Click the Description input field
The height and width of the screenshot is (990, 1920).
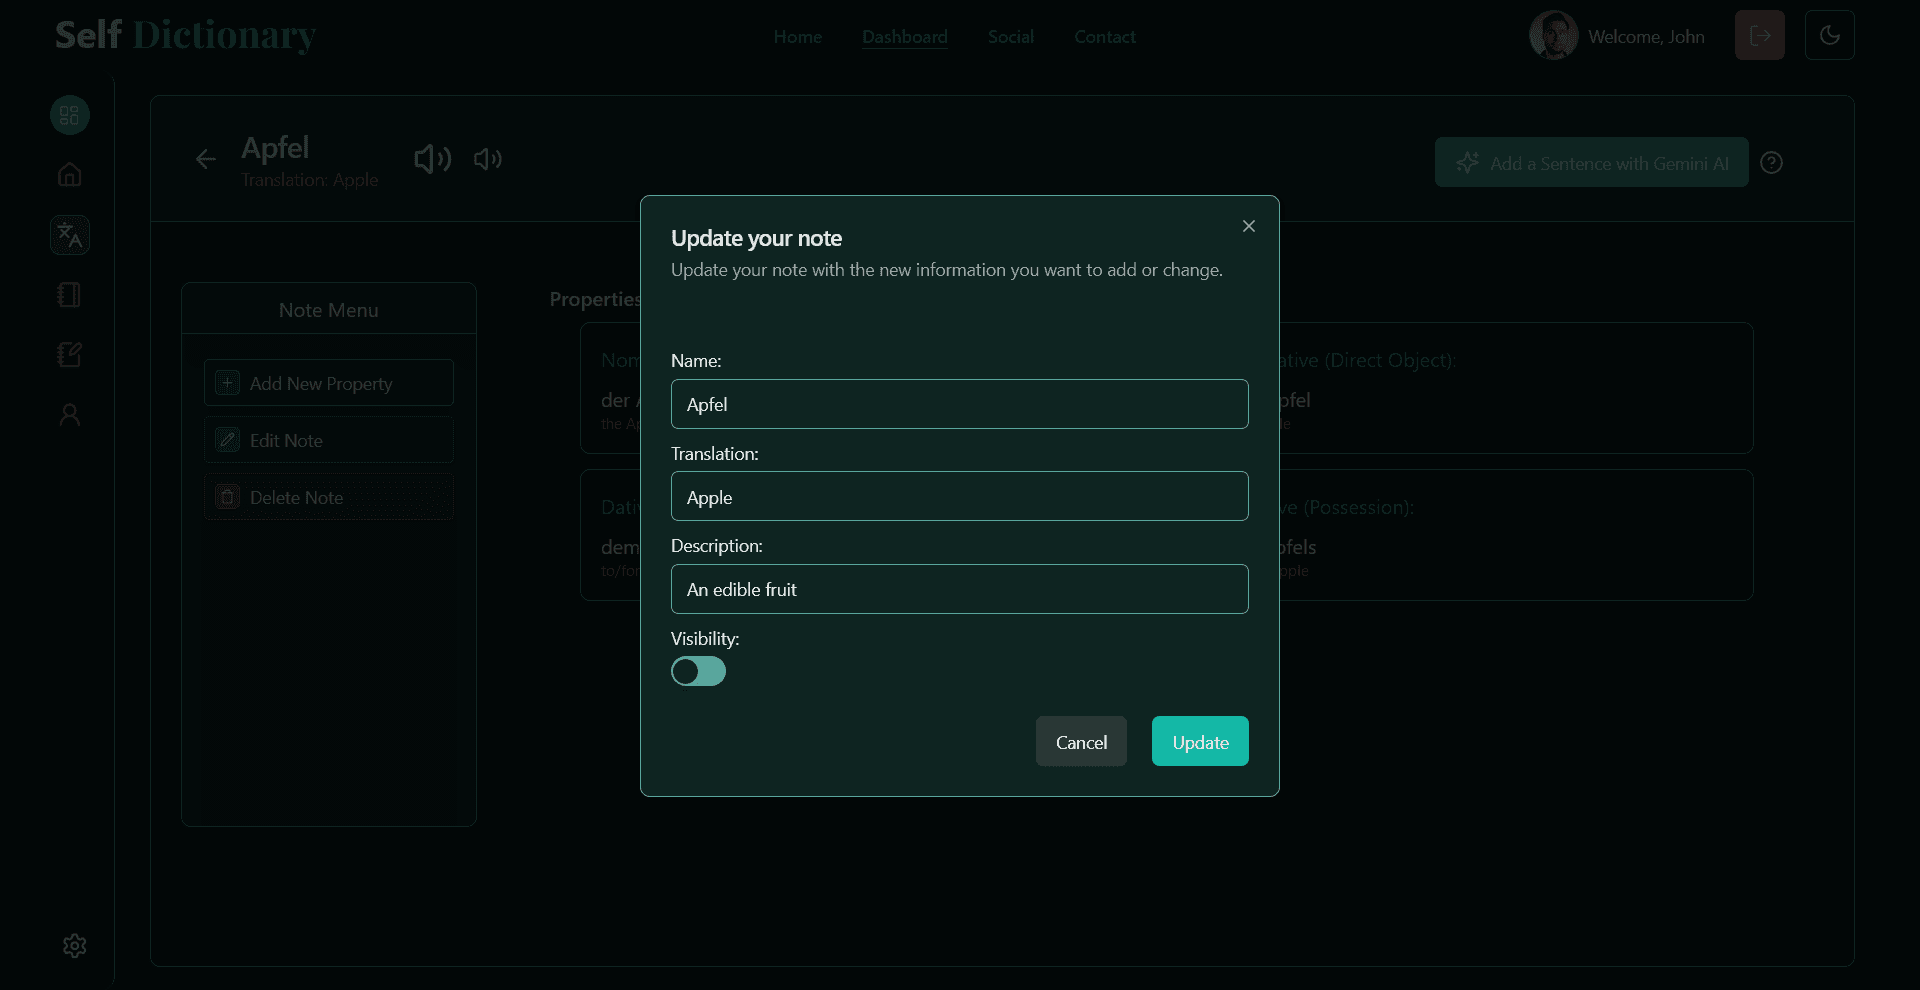(959, 589)
